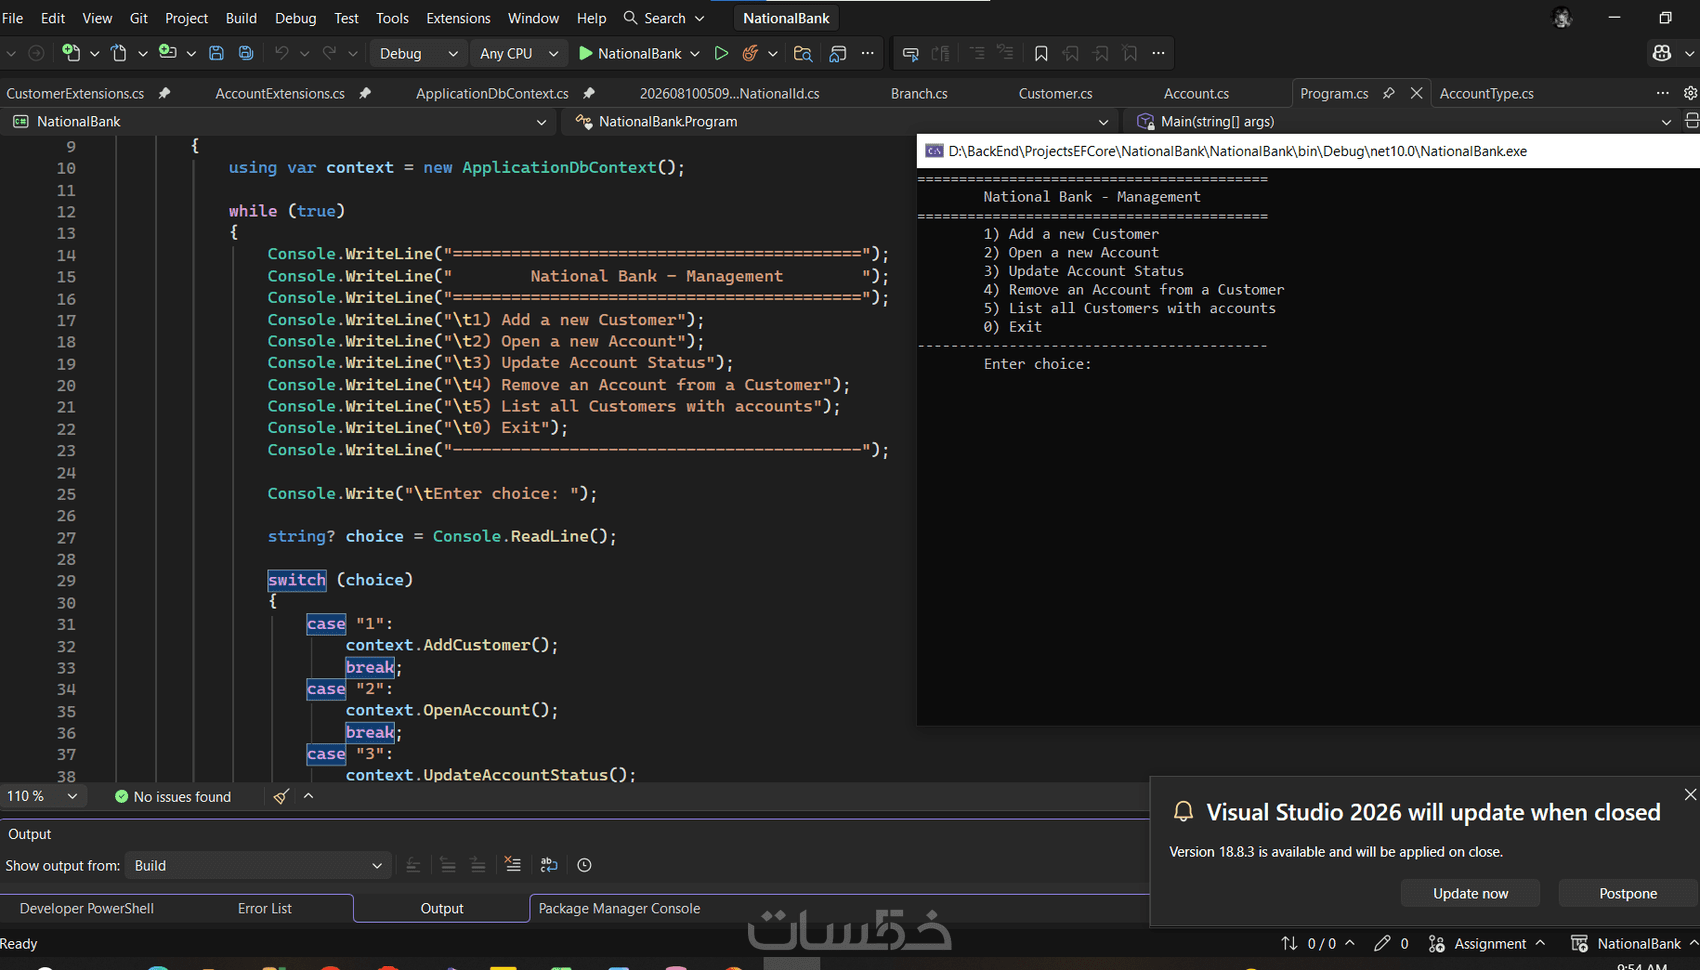
Task: Click the notification bell icon
Action: click(1183, 812)
